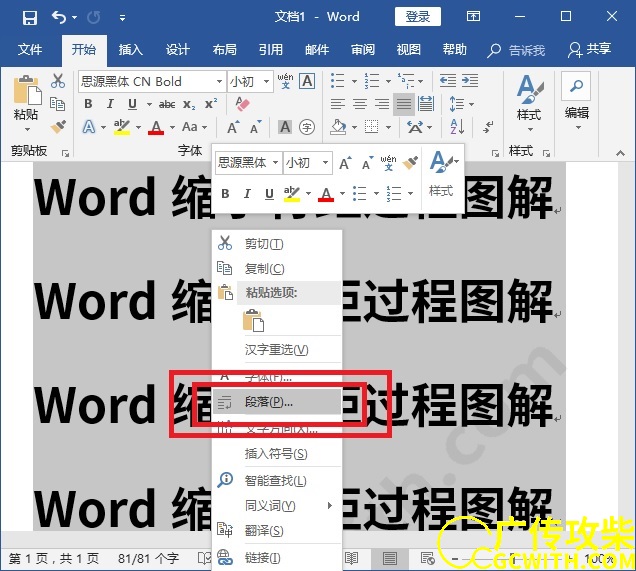This screenshot has width=636, height=571.
Task: Justify text in ribbon
Action: [x=404, y=104]
